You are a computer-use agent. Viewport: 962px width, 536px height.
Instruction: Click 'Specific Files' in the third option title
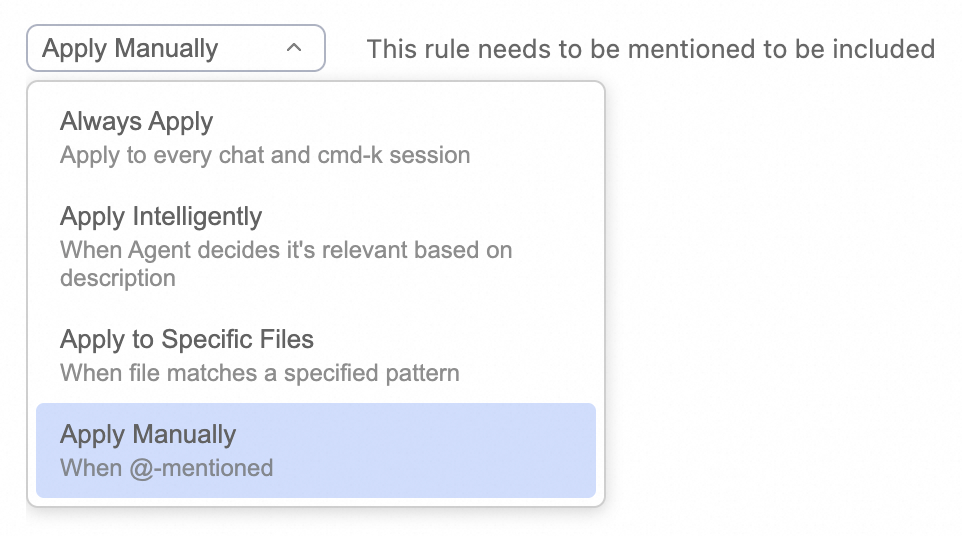coord(248,340)
